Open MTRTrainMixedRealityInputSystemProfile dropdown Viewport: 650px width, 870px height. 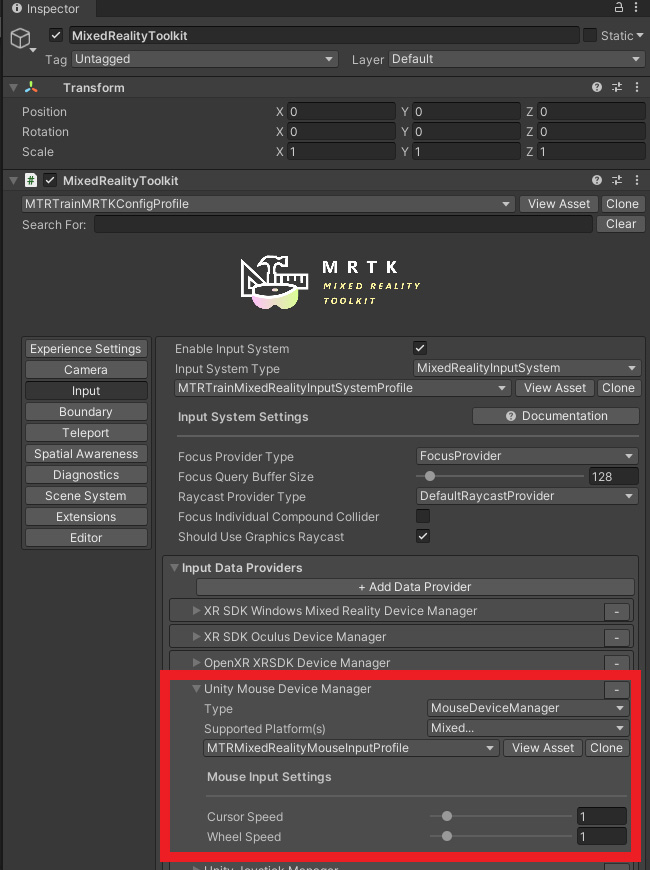342,388
